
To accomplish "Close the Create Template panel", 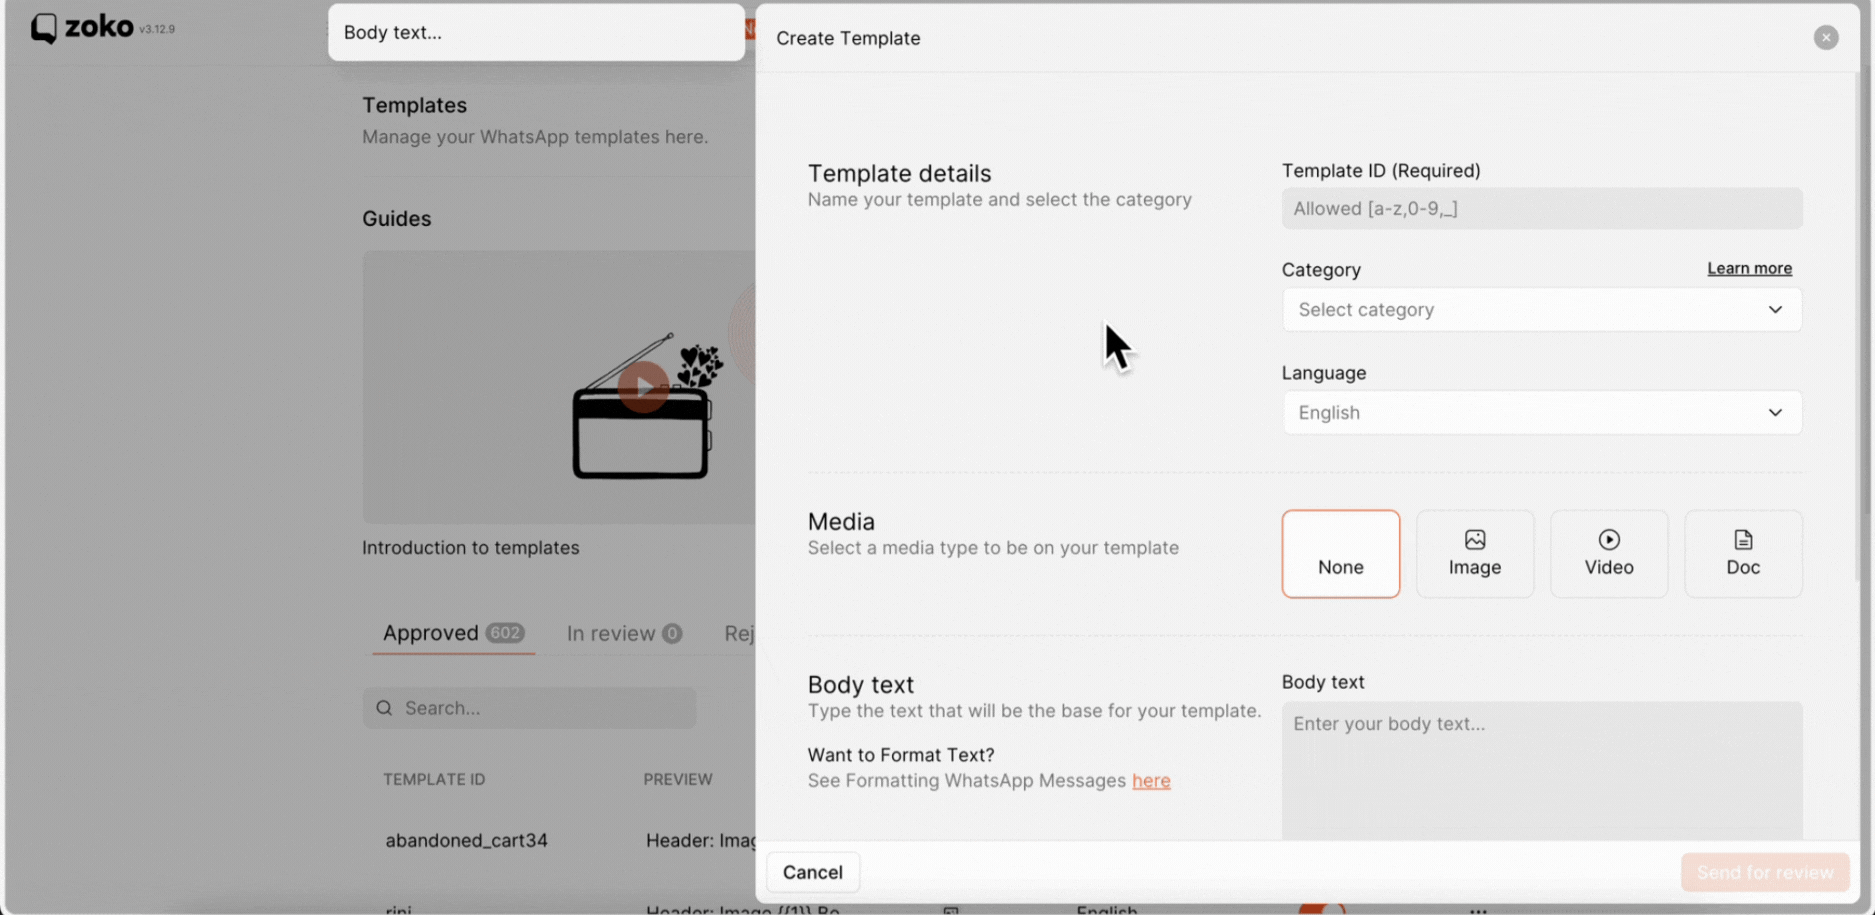I will coord(1825,37).
